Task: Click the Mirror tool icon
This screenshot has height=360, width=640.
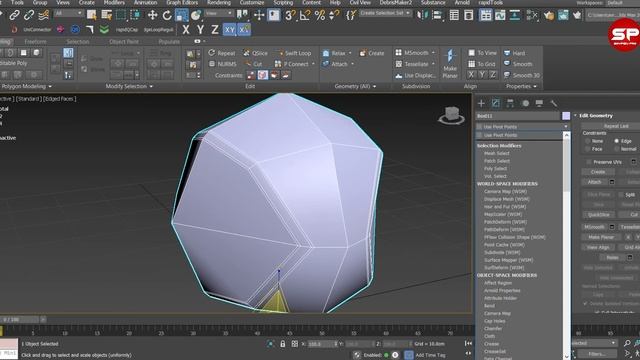Action: (x=422, y=16)
